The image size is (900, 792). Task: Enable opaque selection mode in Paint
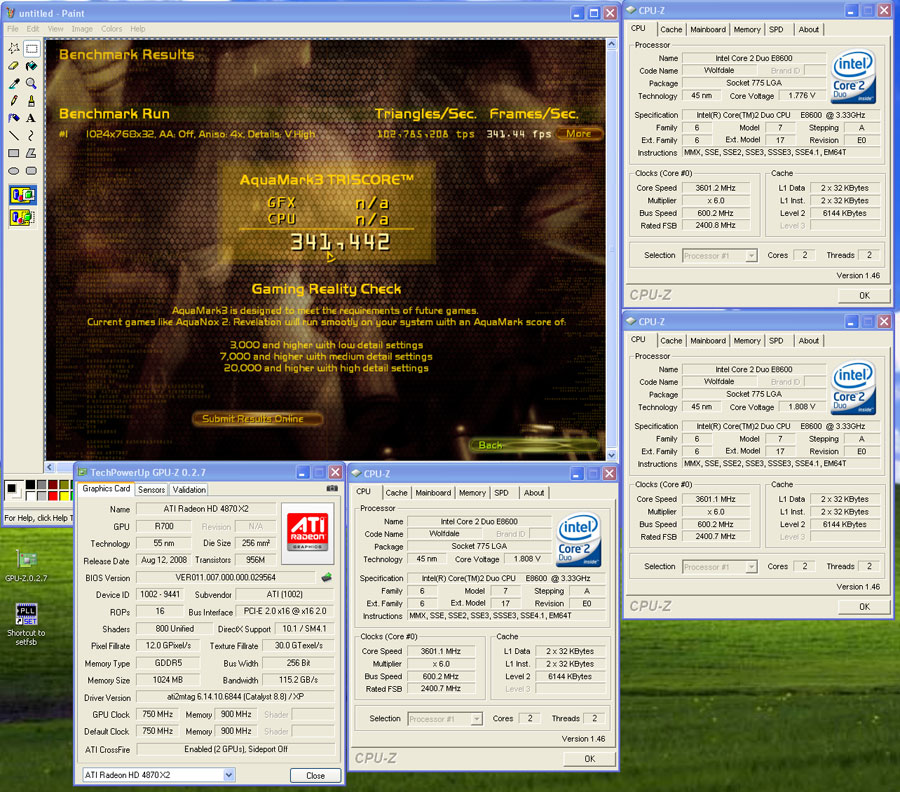click(23, 196)
